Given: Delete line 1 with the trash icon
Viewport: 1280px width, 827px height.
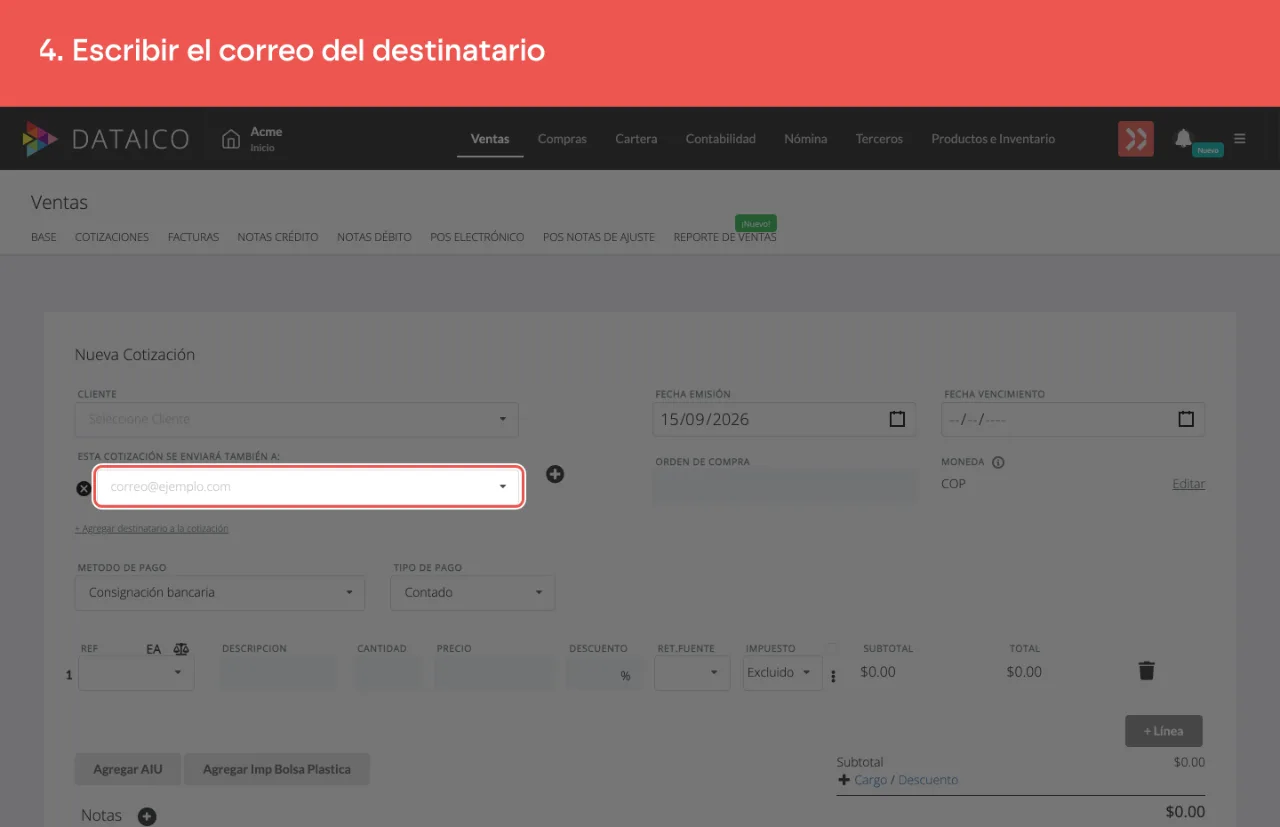Looking at the screenshot, I should pos(1147,671).
